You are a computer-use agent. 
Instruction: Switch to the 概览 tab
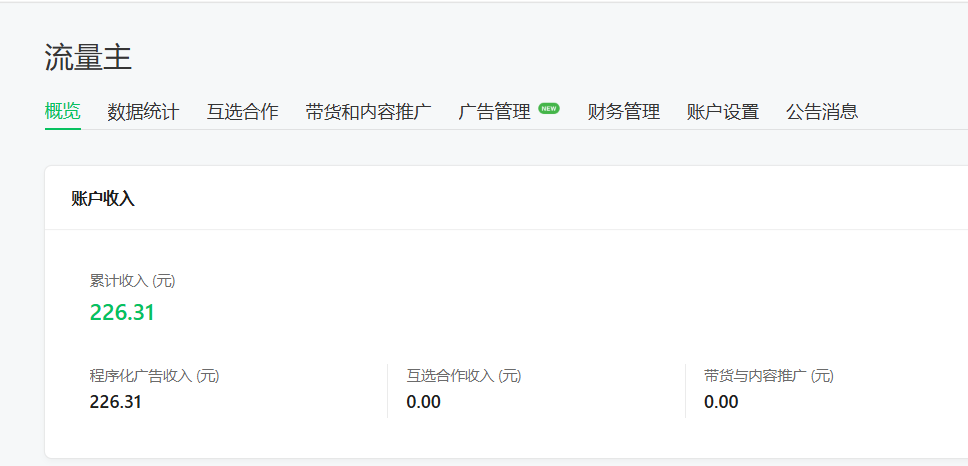pos(62,112)
